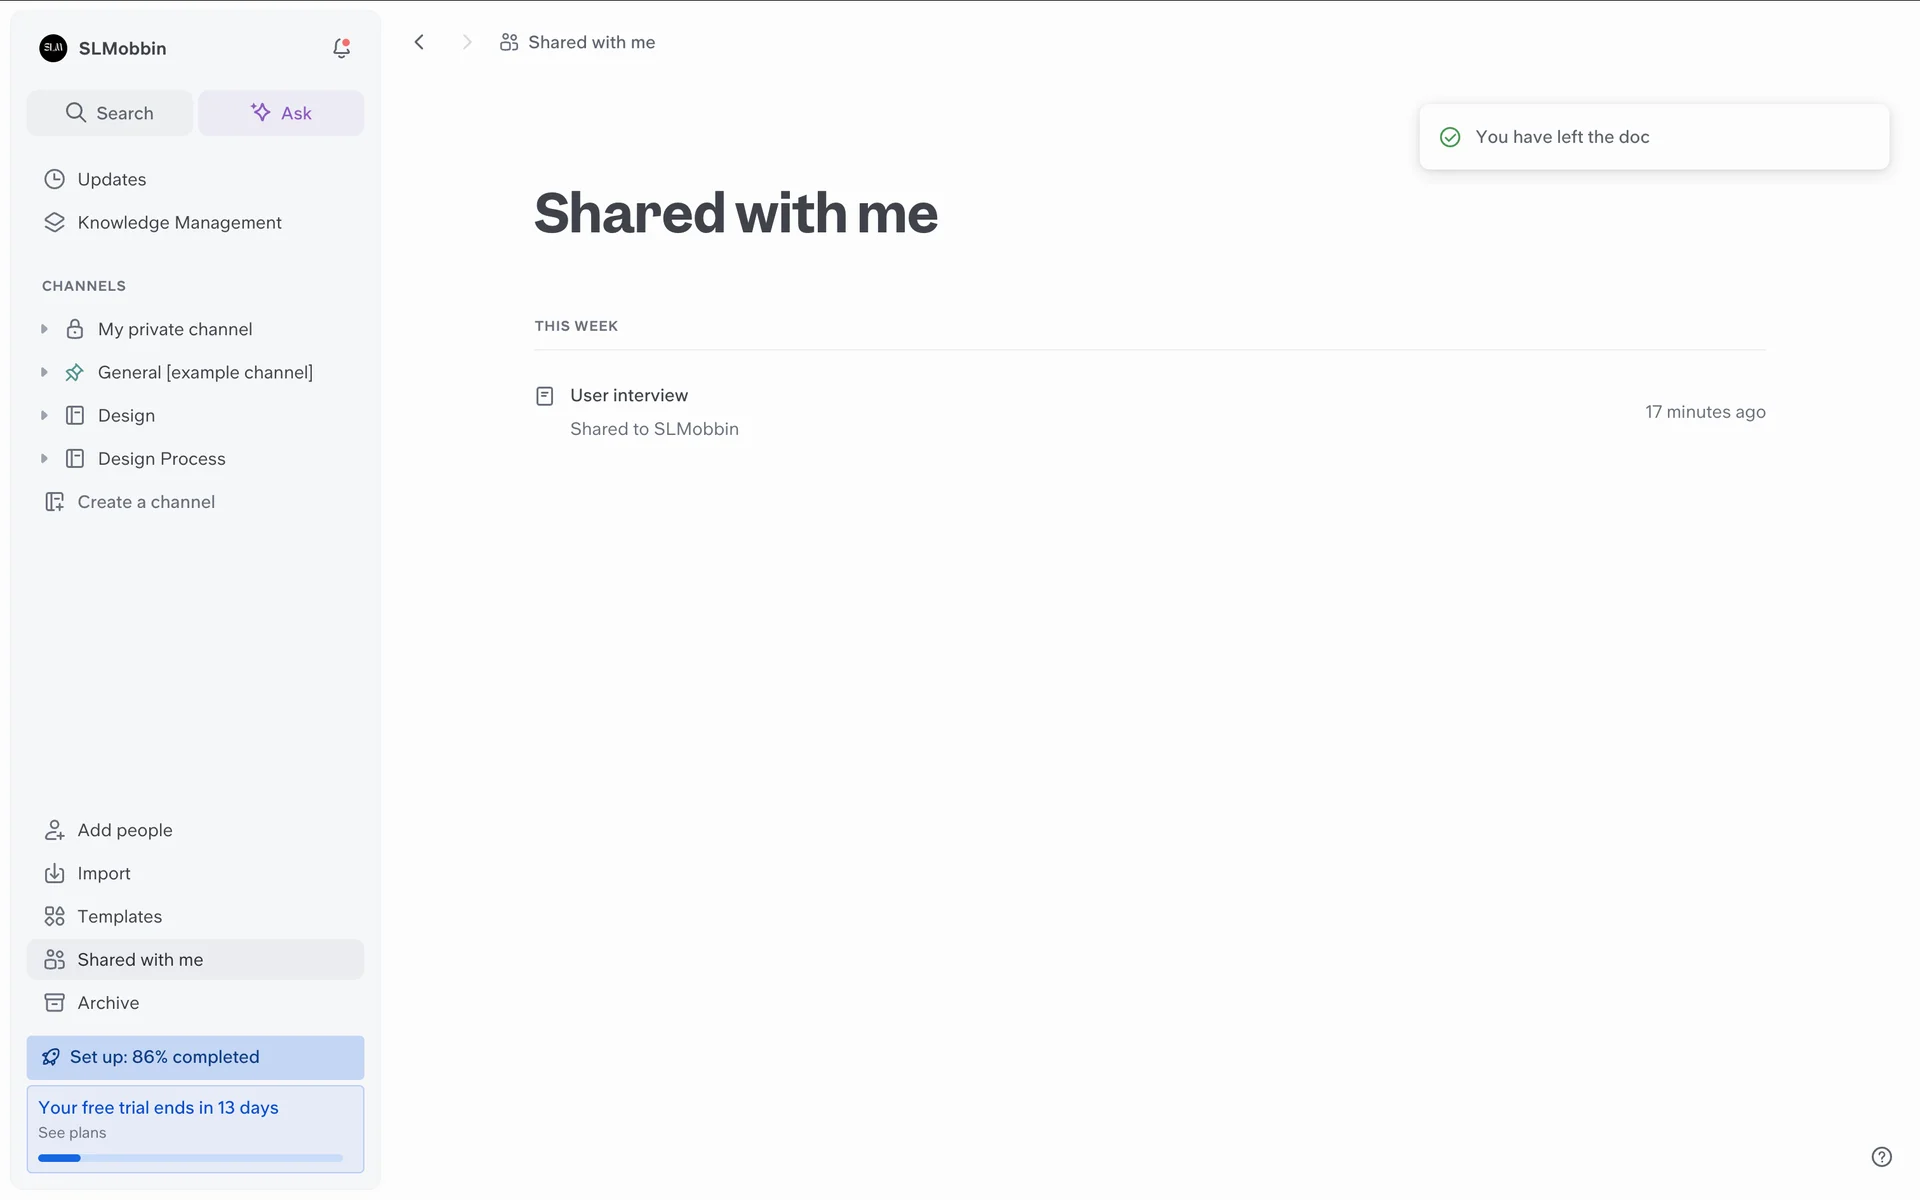The width and height of the screenshot is (1920, 1200).
Task: Click the SLMobbin workspace avatar
Action: [53, 48]
